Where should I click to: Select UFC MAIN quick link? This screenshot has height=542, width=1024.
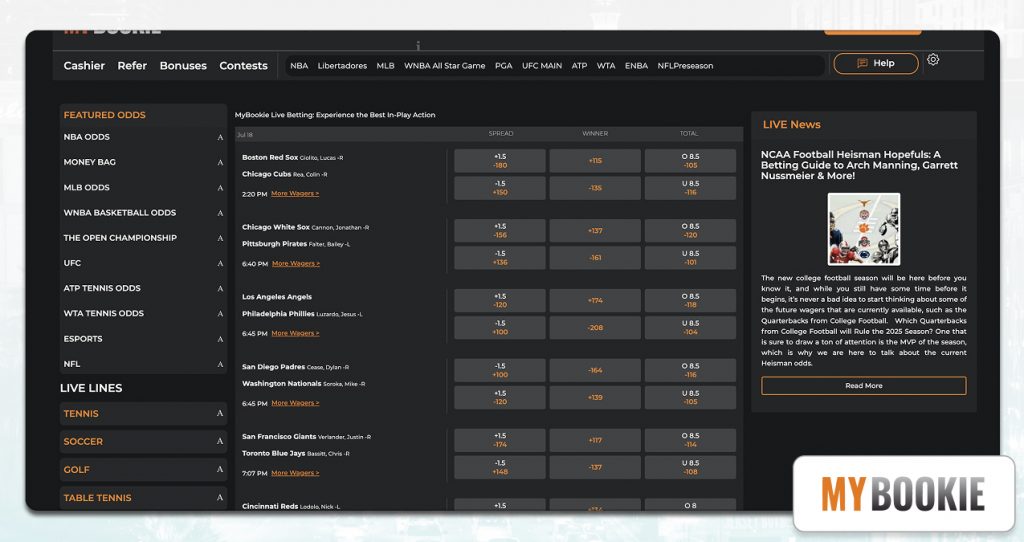(542, 65)
